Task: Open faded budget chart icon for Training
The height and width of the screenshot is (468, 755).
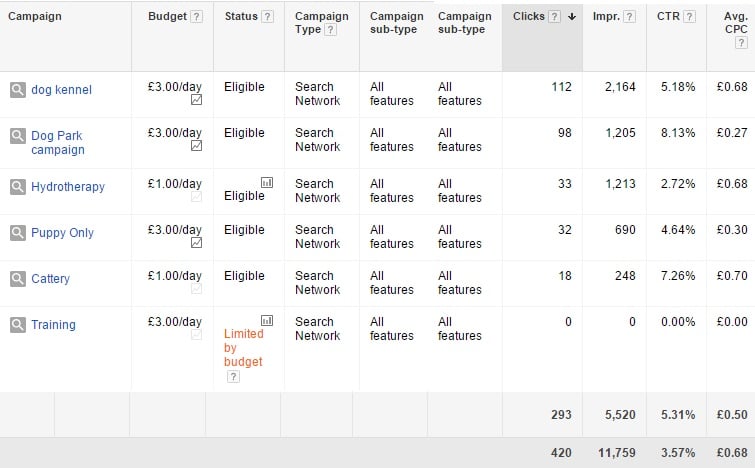Action: (x=196, y=335)
